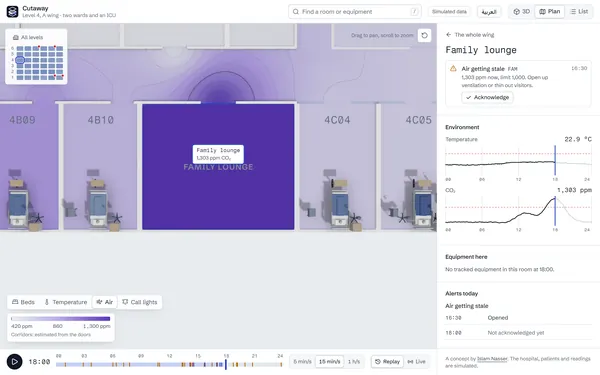Select Live mode
Image resolution: width=600 pixels, height=375 pixels.
(416, 362)
